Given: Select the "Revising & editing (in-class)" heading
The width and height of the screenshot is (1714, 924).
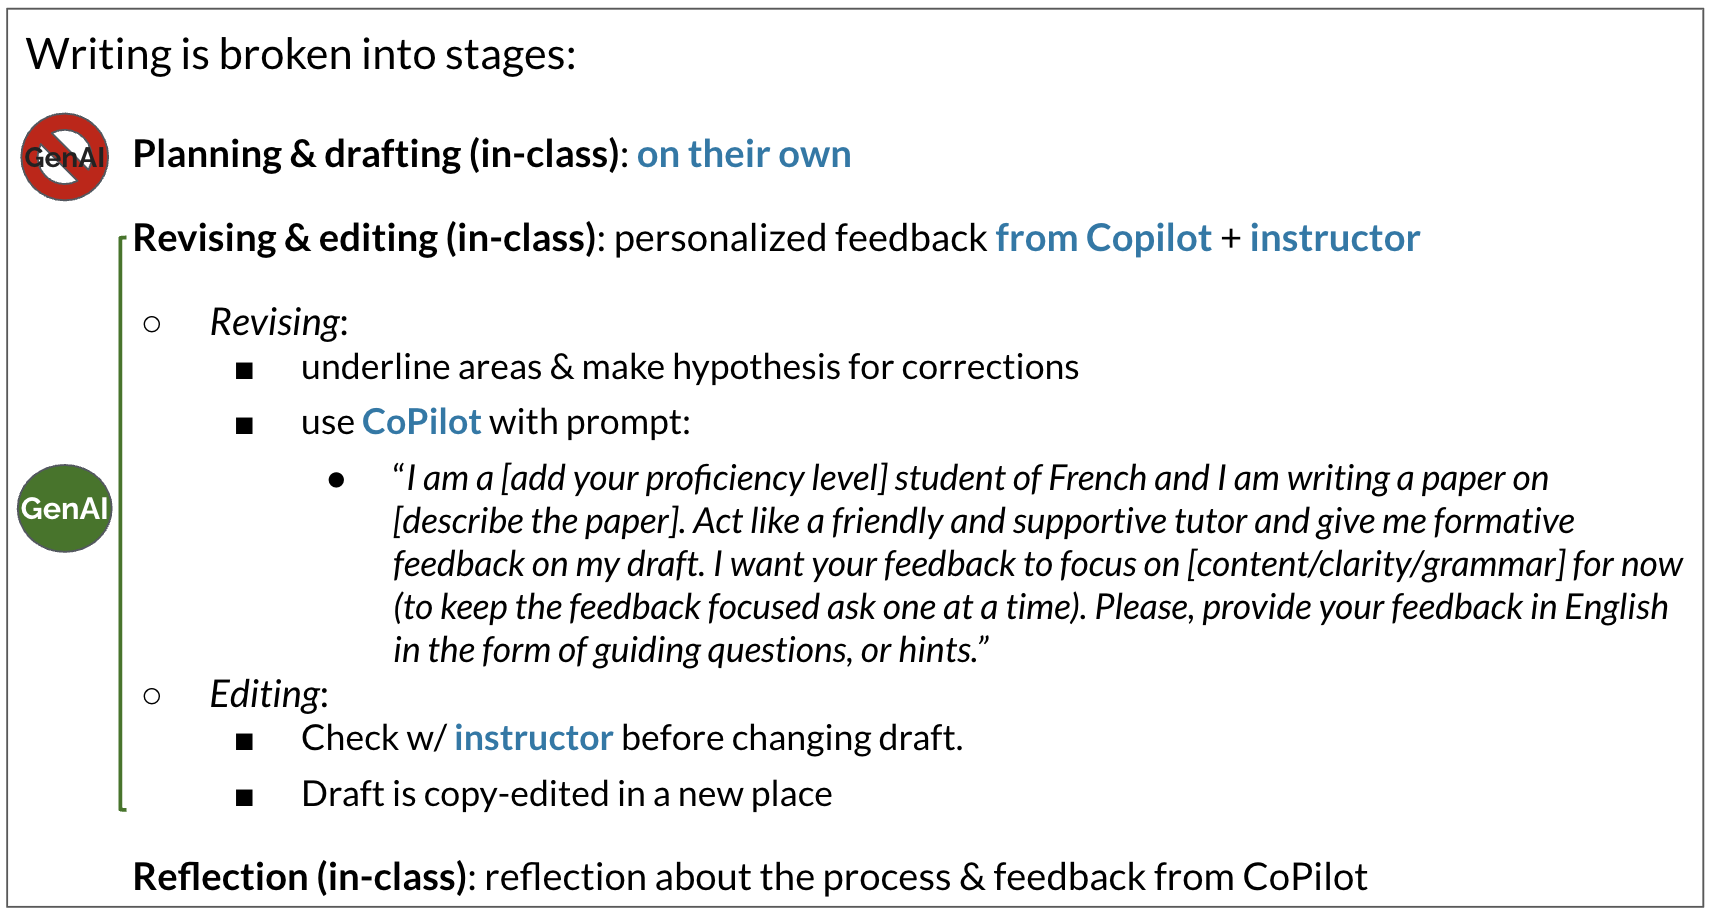Looking at the screenshot, I should point(366,238).
